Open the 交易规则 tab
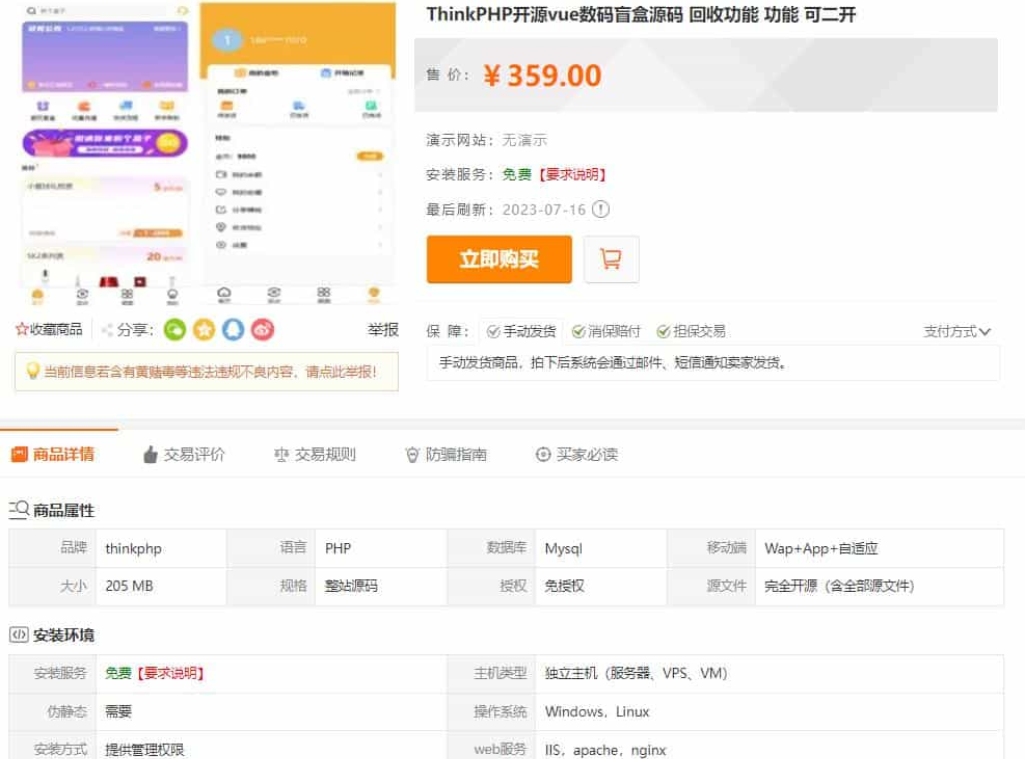This screenshot has width=1028, height=759. point(315,454)
